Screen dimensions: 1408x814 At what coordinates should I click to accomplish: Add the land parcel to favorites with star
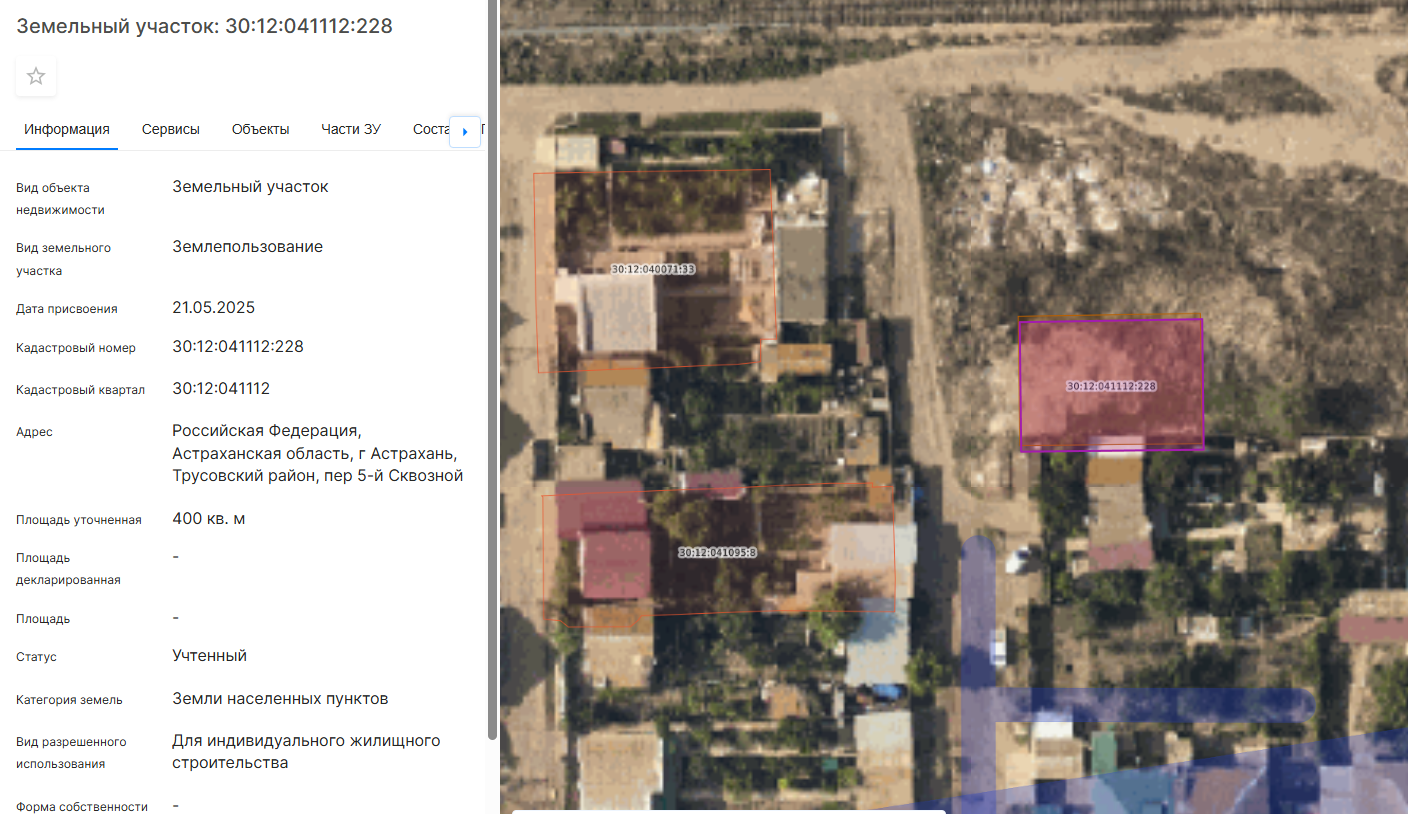pos(36,77)
